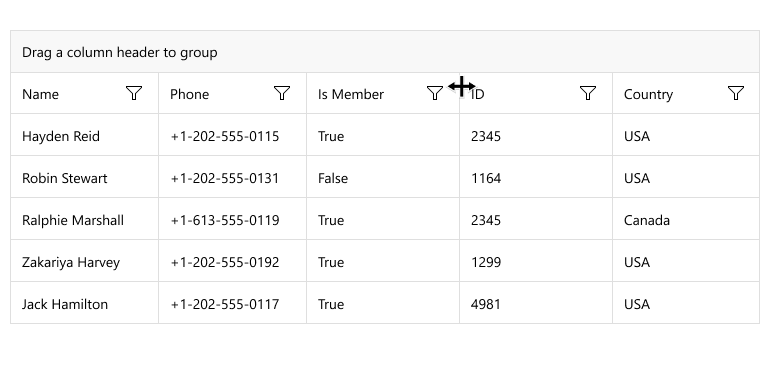
Task: Open the Country column filter icon
Action: click(736, 93)
